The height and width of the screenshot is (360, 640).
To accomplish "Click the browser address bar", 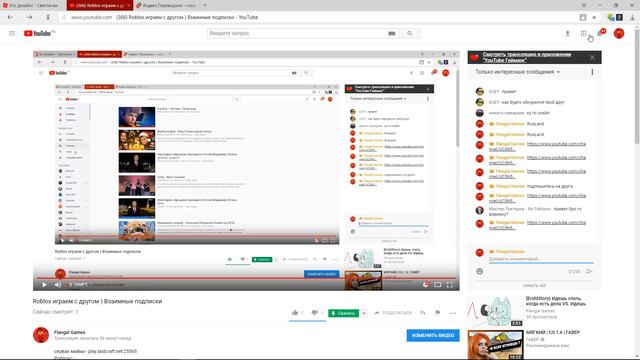I will pyautogui.click(x=318, y=17).
